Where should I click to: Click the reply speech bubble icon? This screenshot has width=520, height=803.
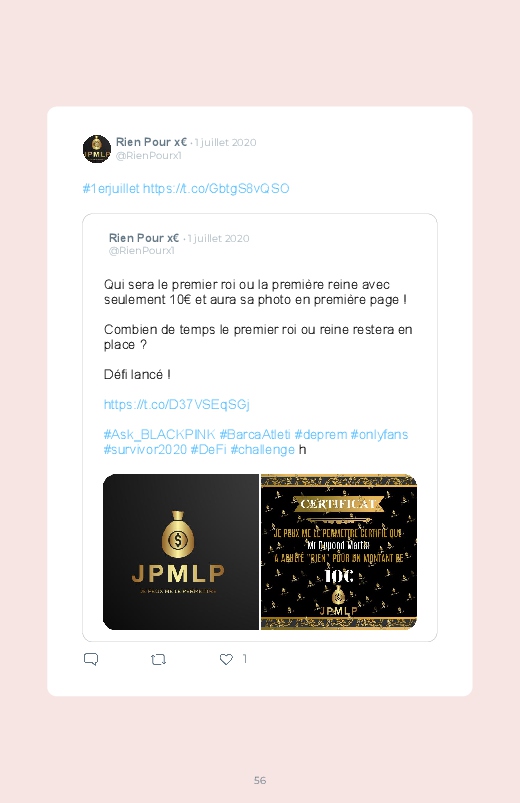(x=91, y=659)
